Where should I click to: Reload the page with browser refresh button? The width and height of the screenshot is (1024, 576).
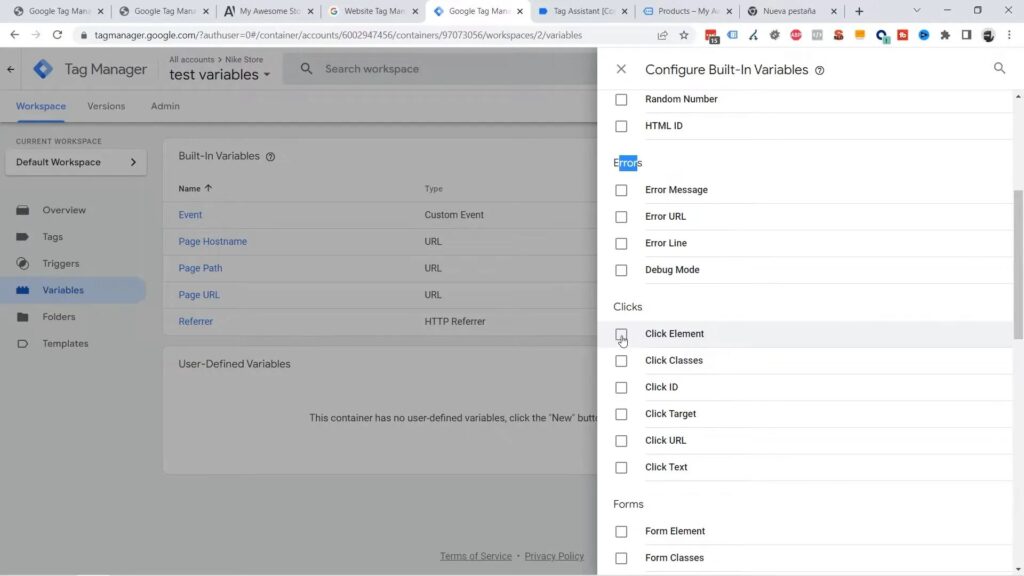57,35
